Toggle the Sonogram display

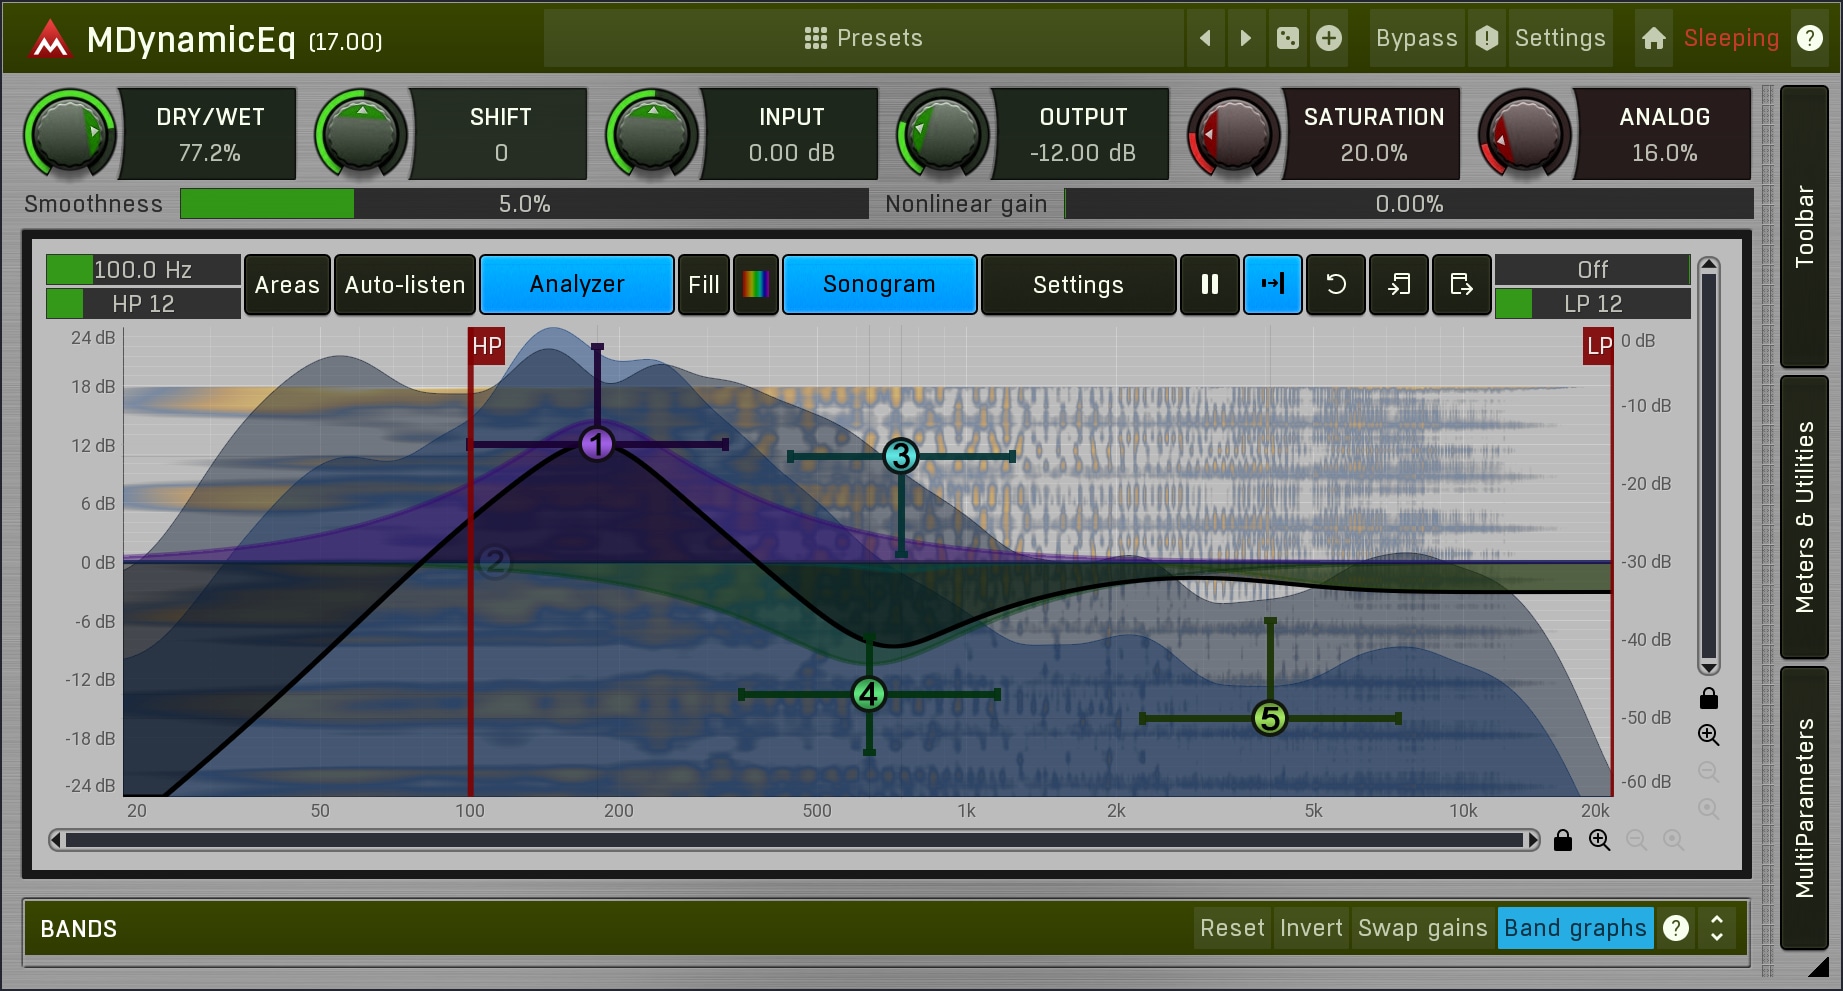click(x=879, y=285)
